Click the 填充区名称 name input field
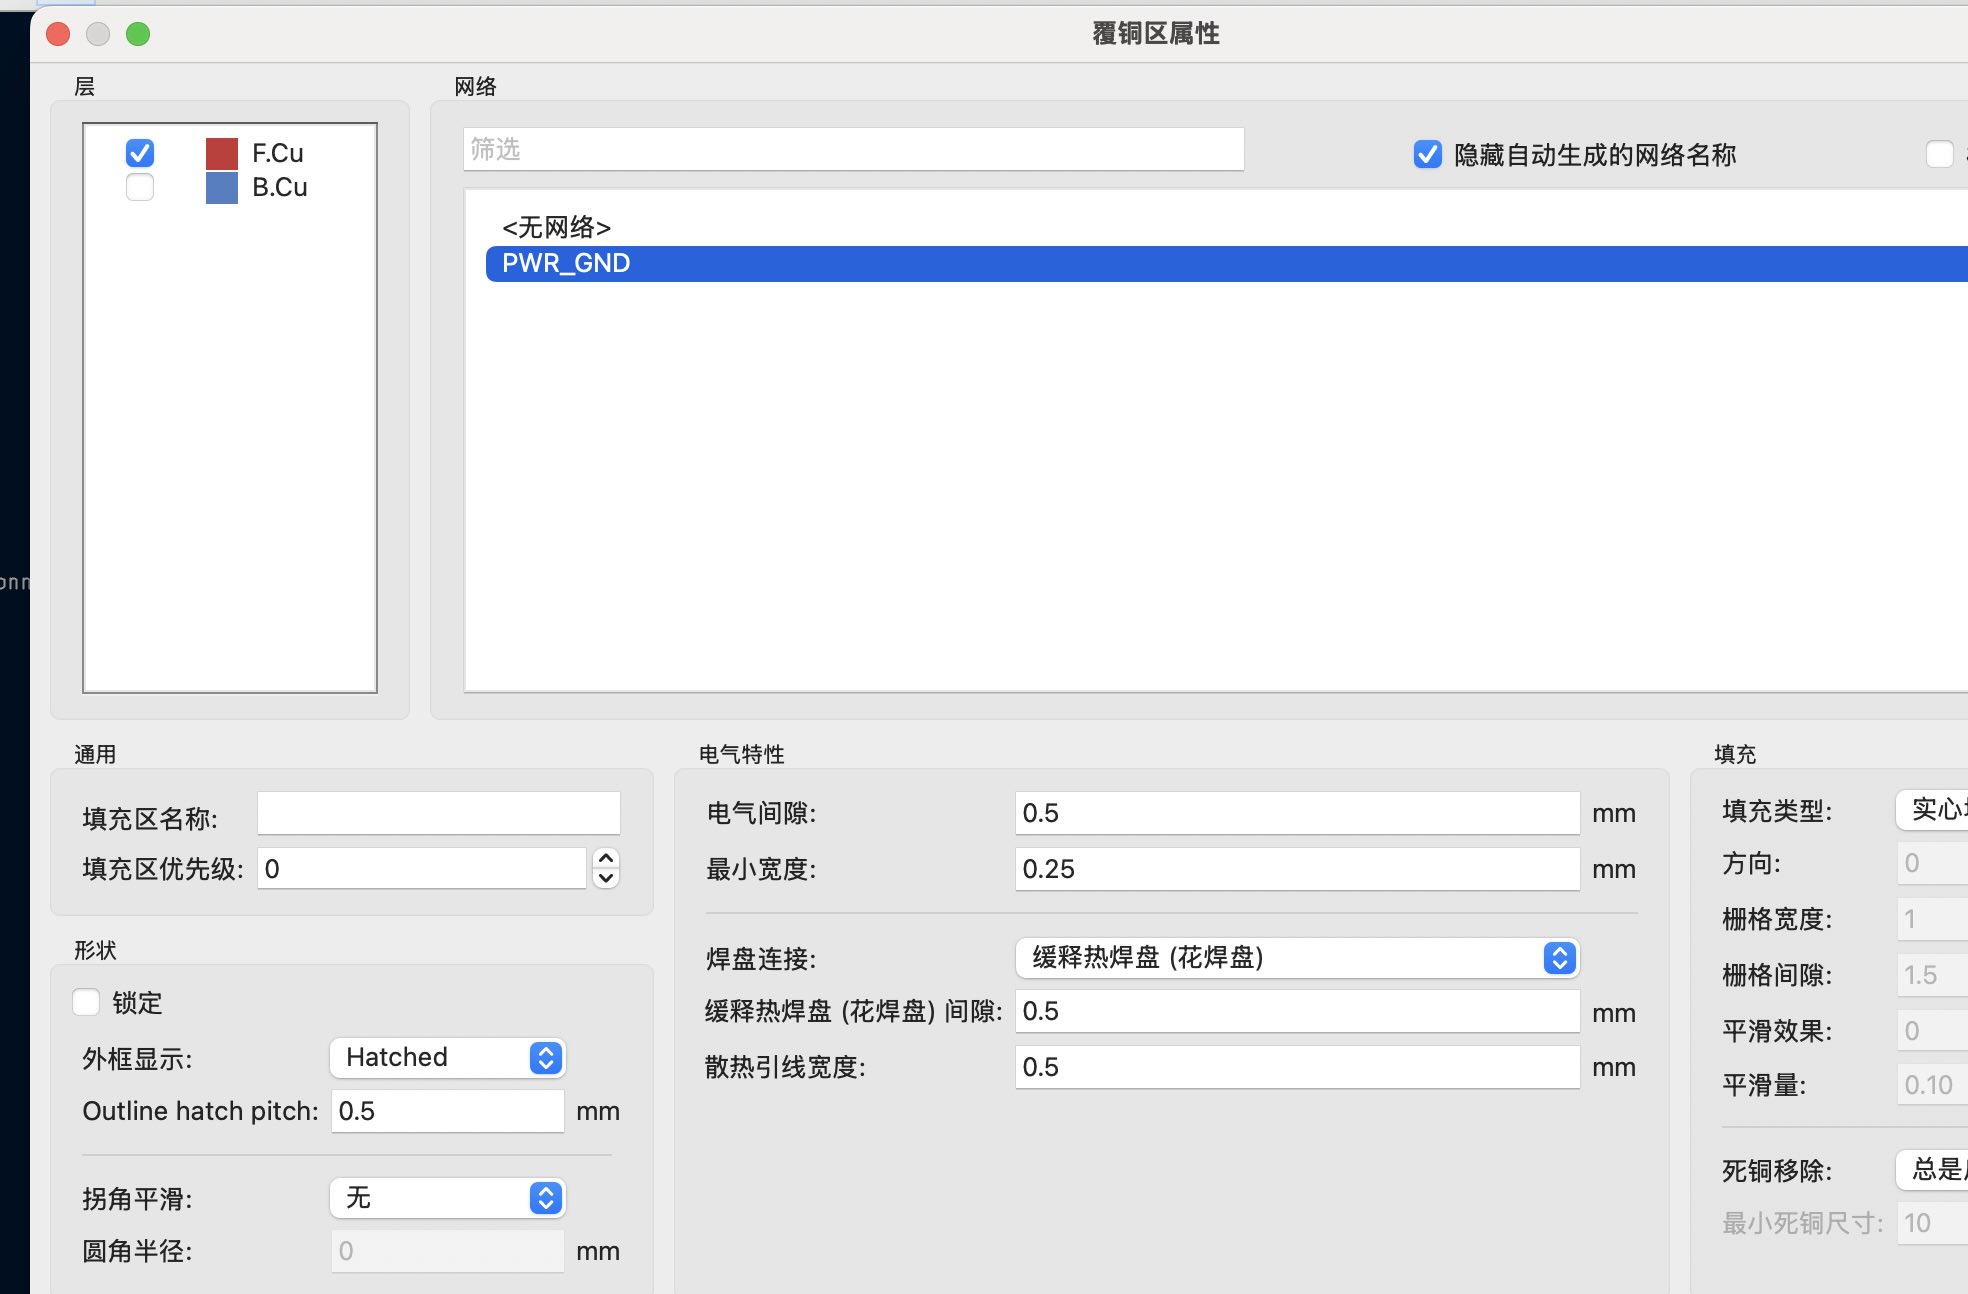1968x1294 pixels. (438, 814)
